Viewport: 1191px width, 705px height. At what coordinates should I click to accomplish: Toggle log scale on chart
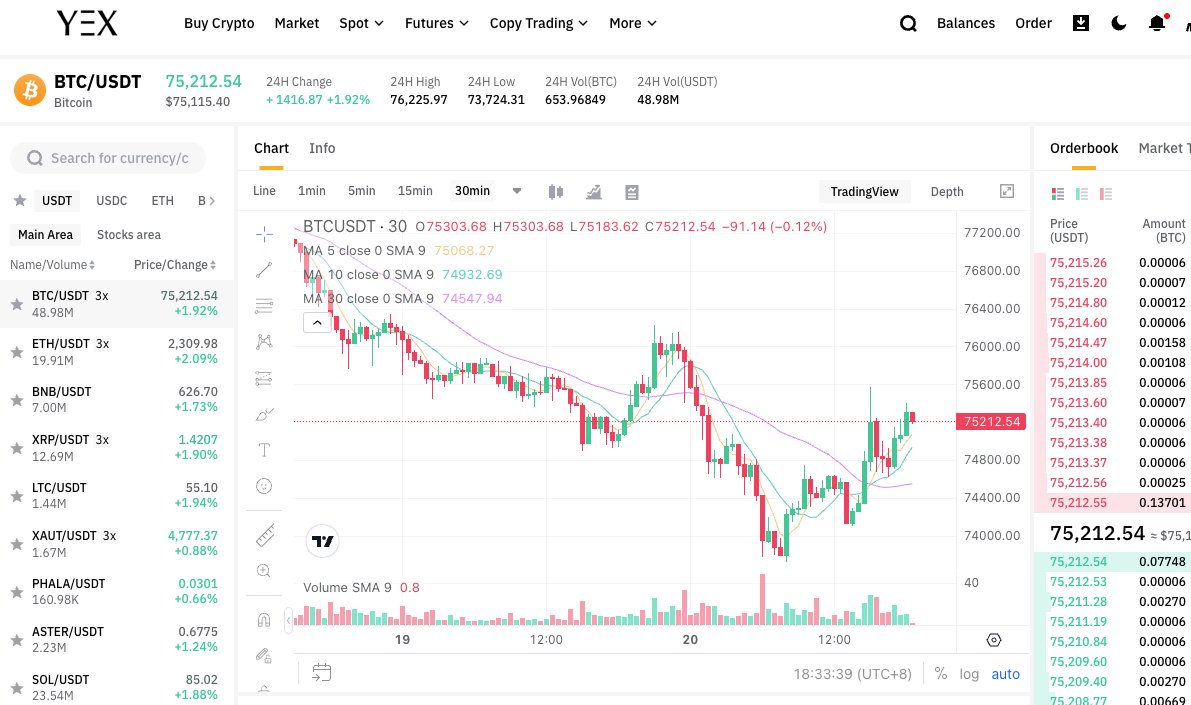969,674
